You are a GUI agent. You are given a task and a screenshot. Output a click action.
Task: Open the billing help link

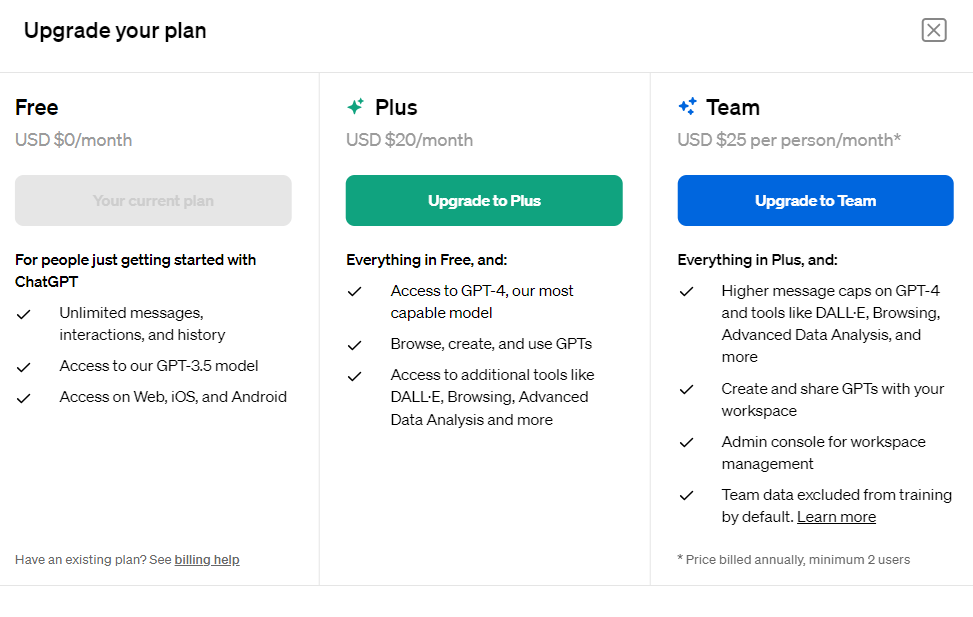pos(207,559)
